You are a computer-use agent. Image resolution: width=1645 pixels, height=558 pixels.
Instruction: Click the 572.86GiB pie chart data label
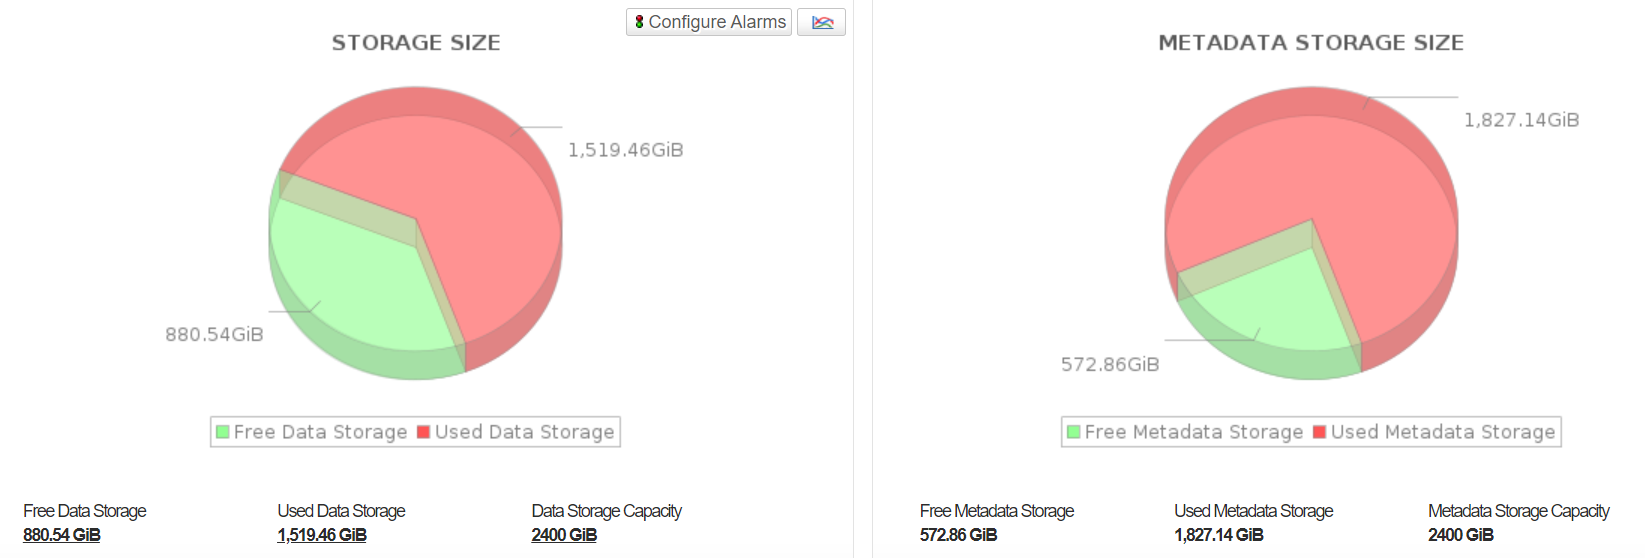point(1110,365)
